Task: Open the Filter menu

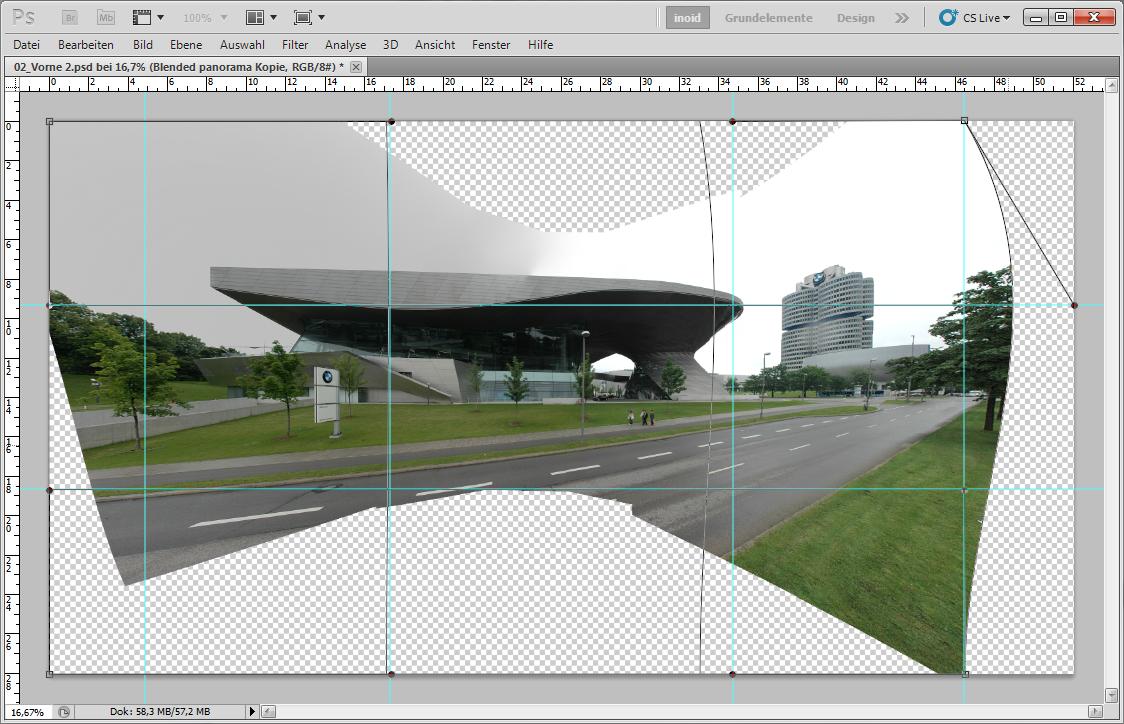Action: pos(294,45)
